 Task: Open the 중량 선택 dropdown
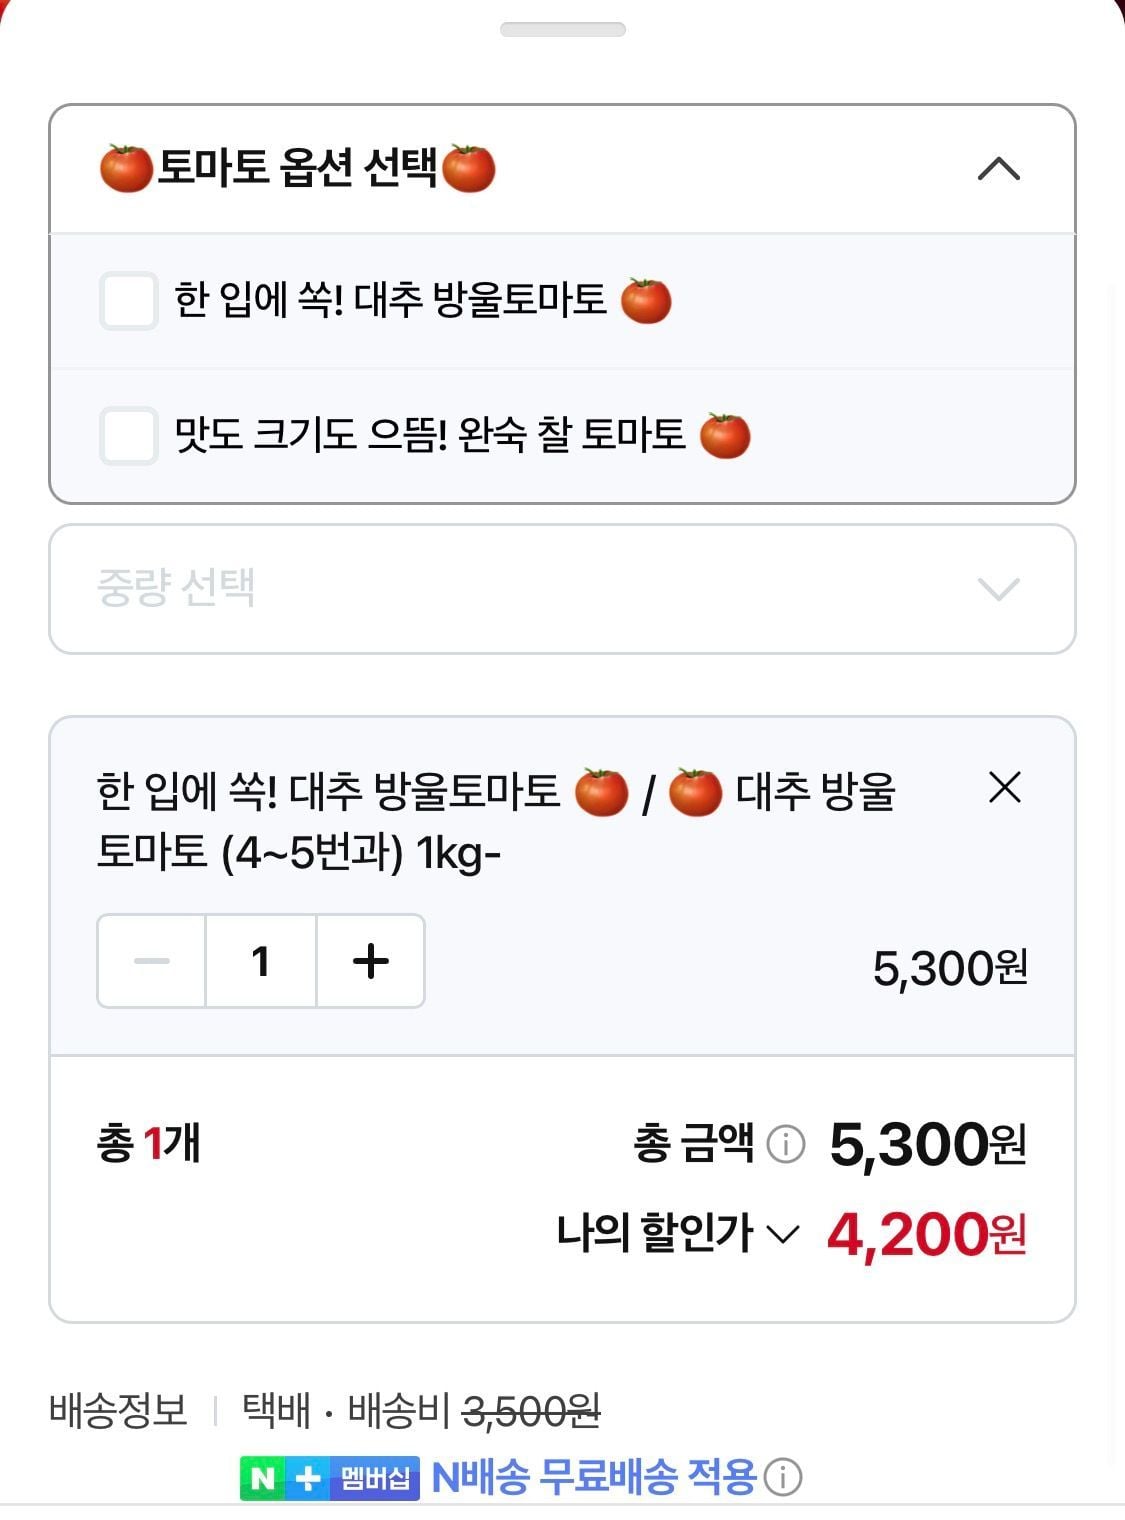pos(562,588)
